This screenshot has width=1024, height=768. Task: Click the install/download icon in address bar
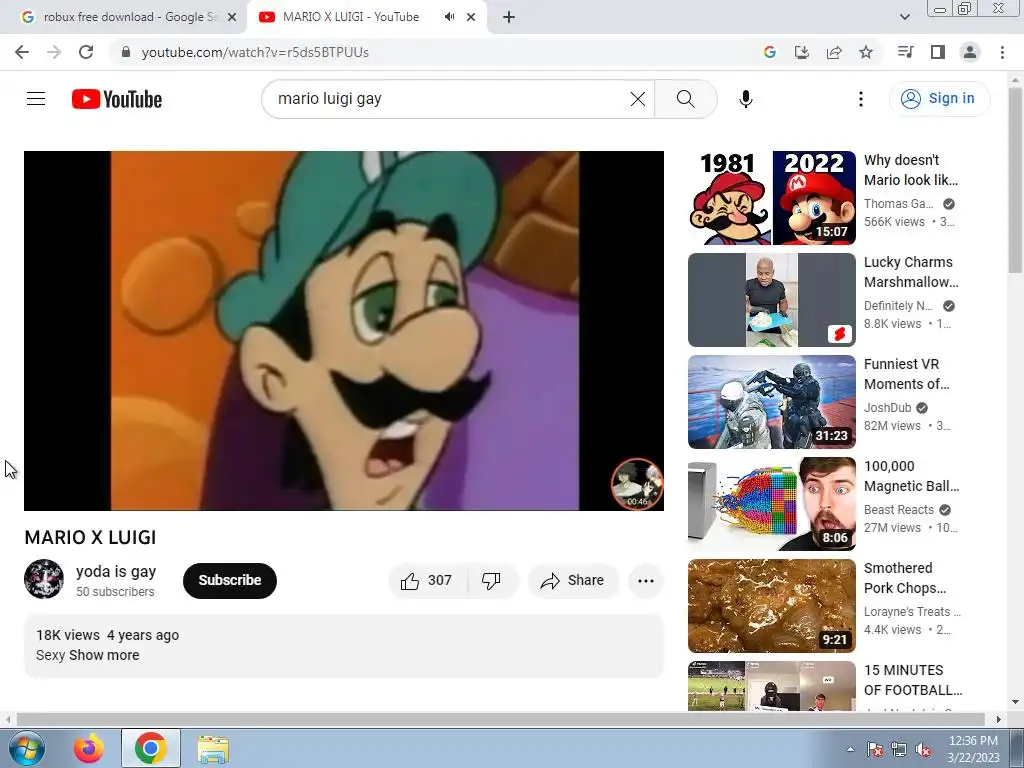pos(802,52)
